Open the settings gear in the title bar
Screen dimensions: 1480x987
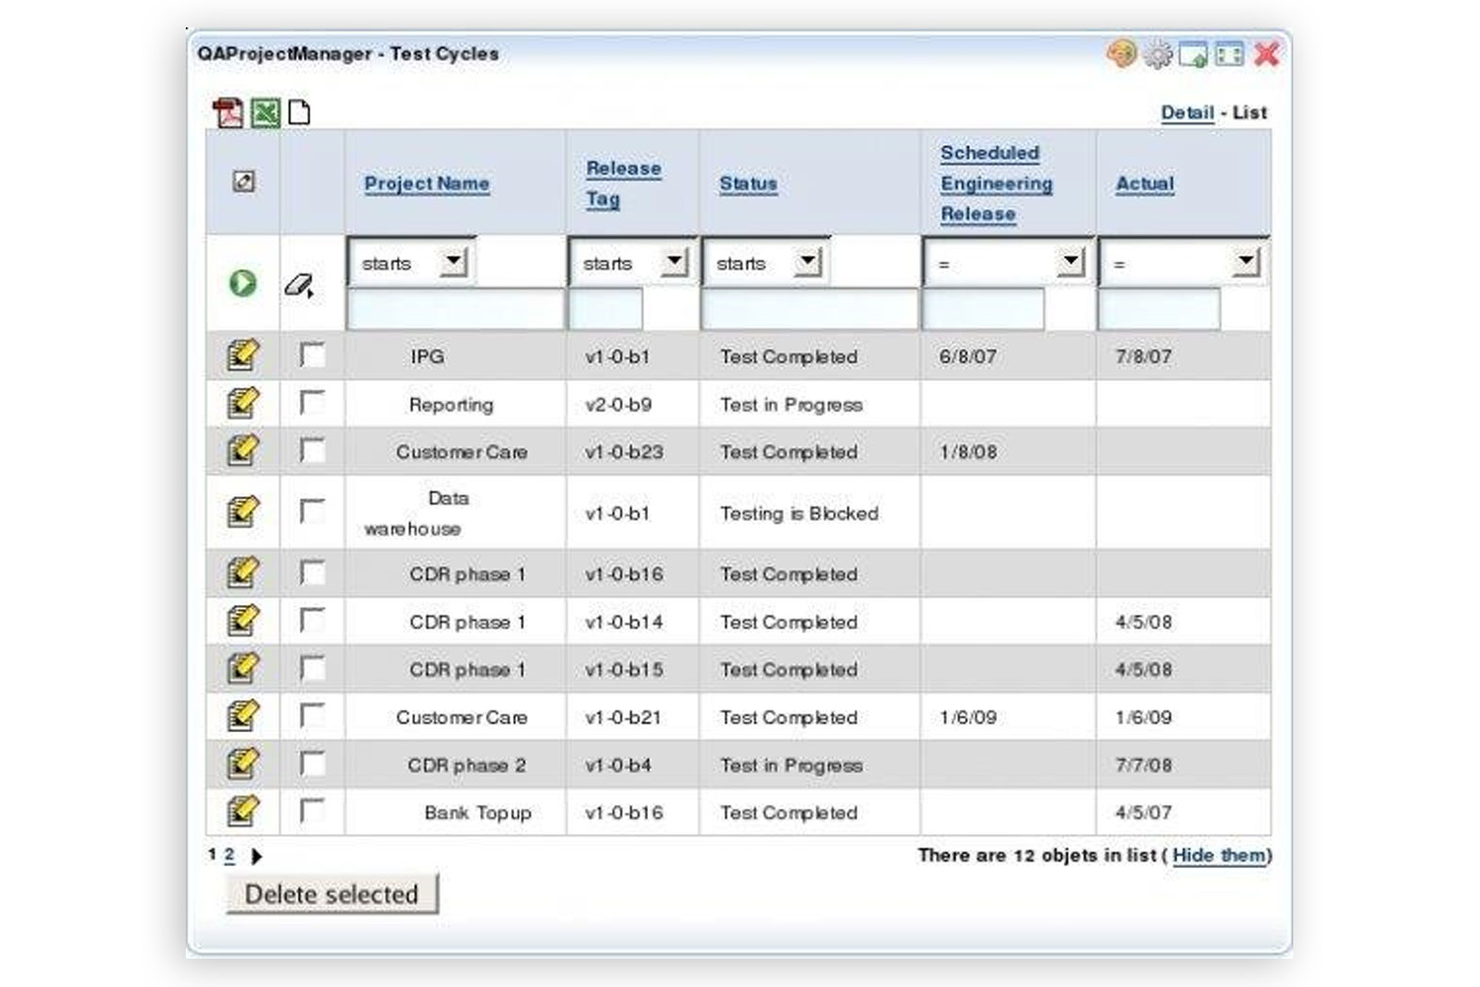1158,54
